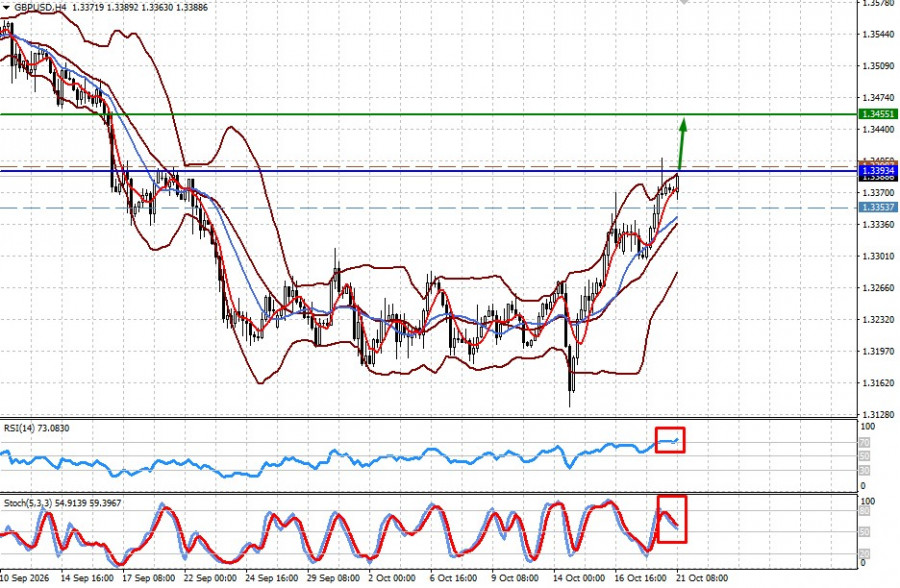
Task: Select the blue 1.33934 price label
Action: (878, 171)
